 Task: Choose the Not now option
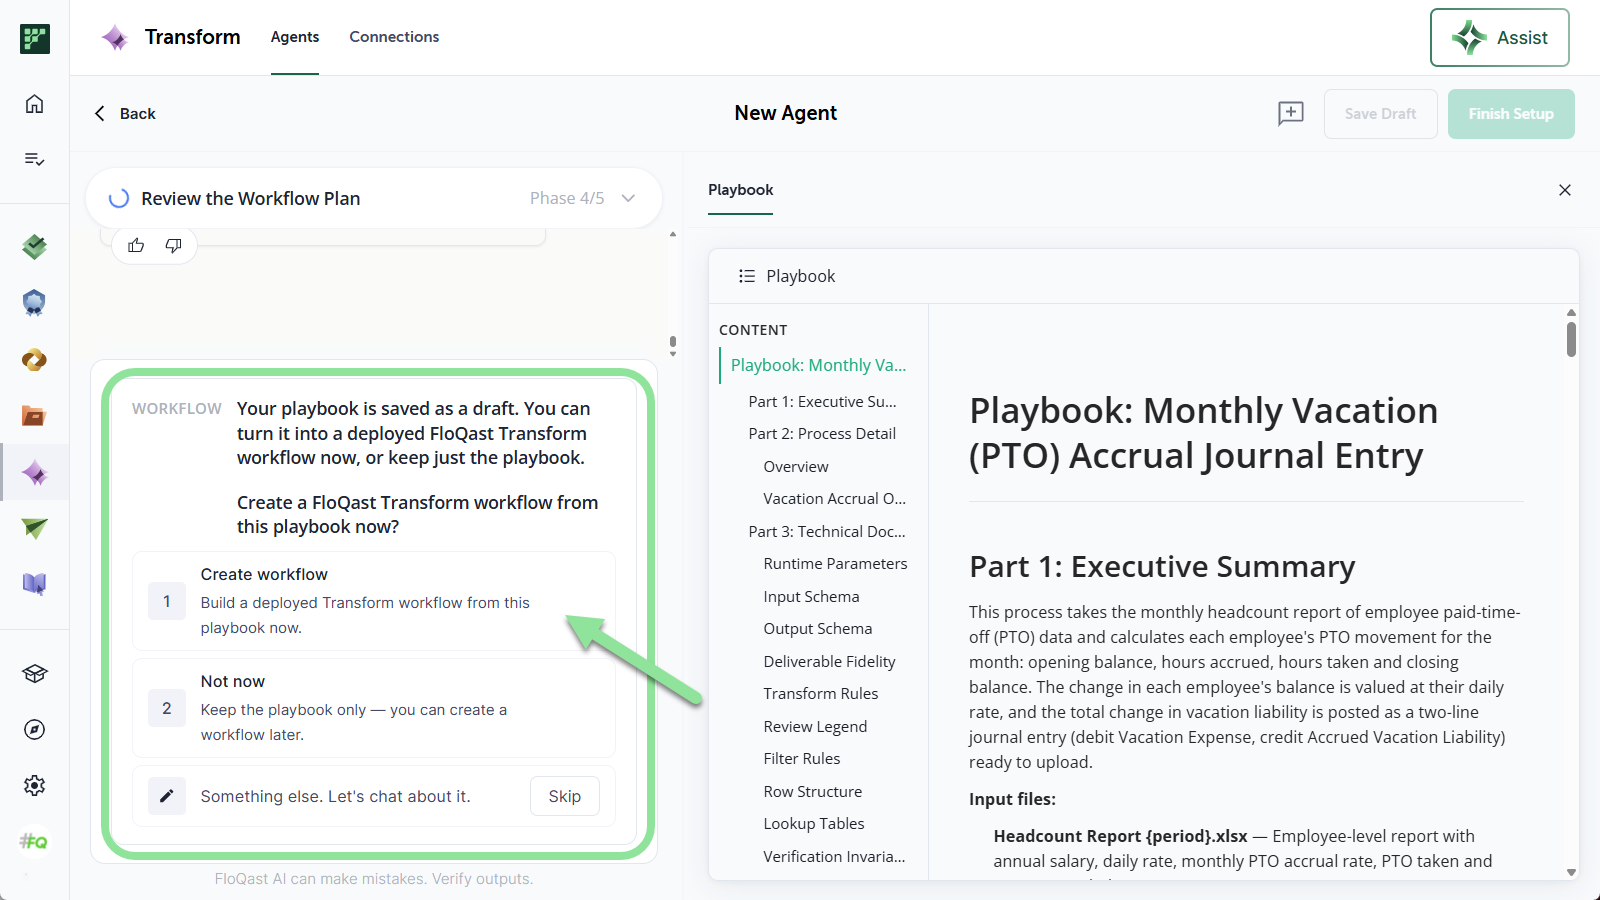pos(374,708)
